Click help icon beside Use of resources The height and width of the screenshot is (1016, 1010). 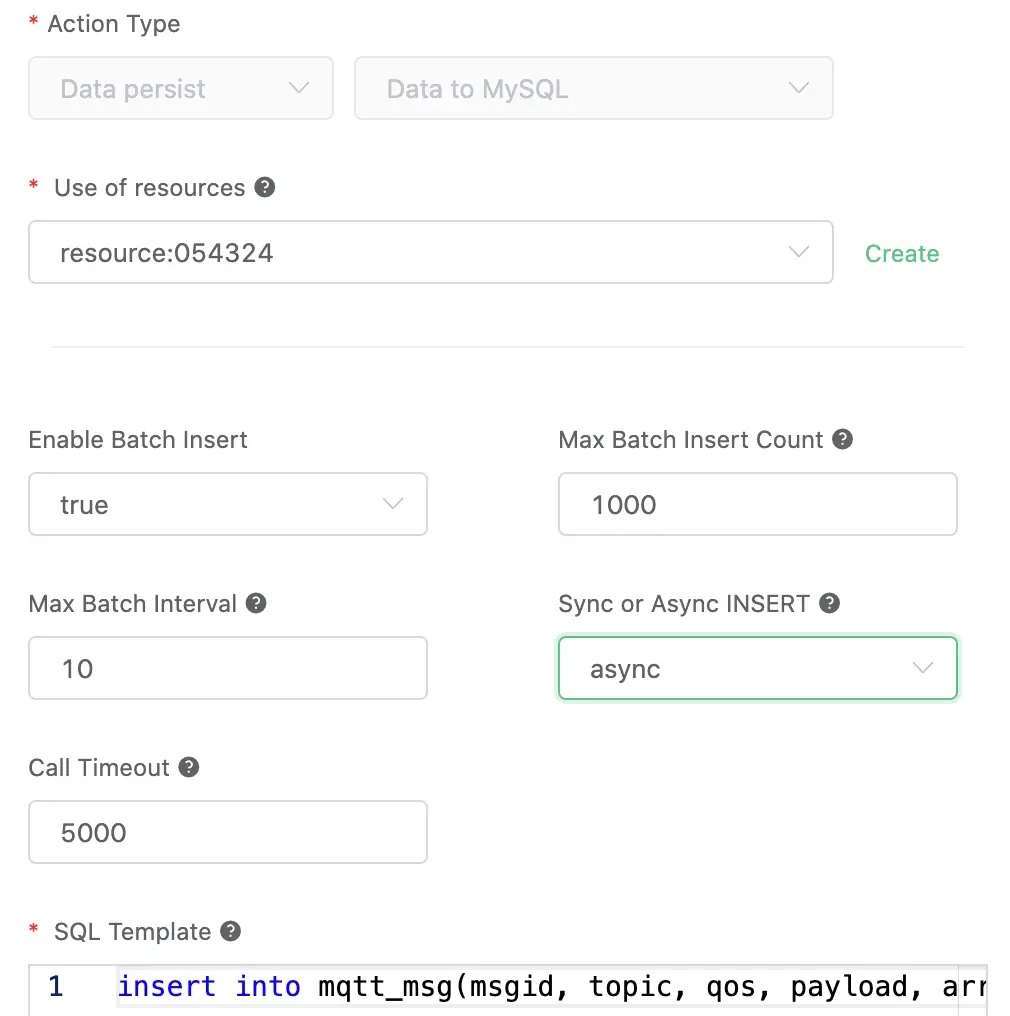coord(264,187)
